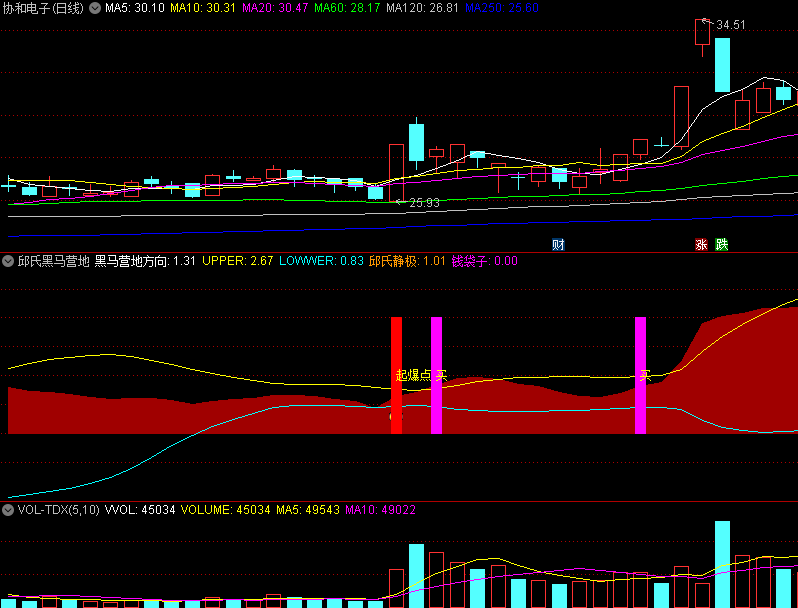The height and width of the screenshot is (608, 798).
Task: Click the VVOL: 45034 value
Action: (x=140, y=510)
